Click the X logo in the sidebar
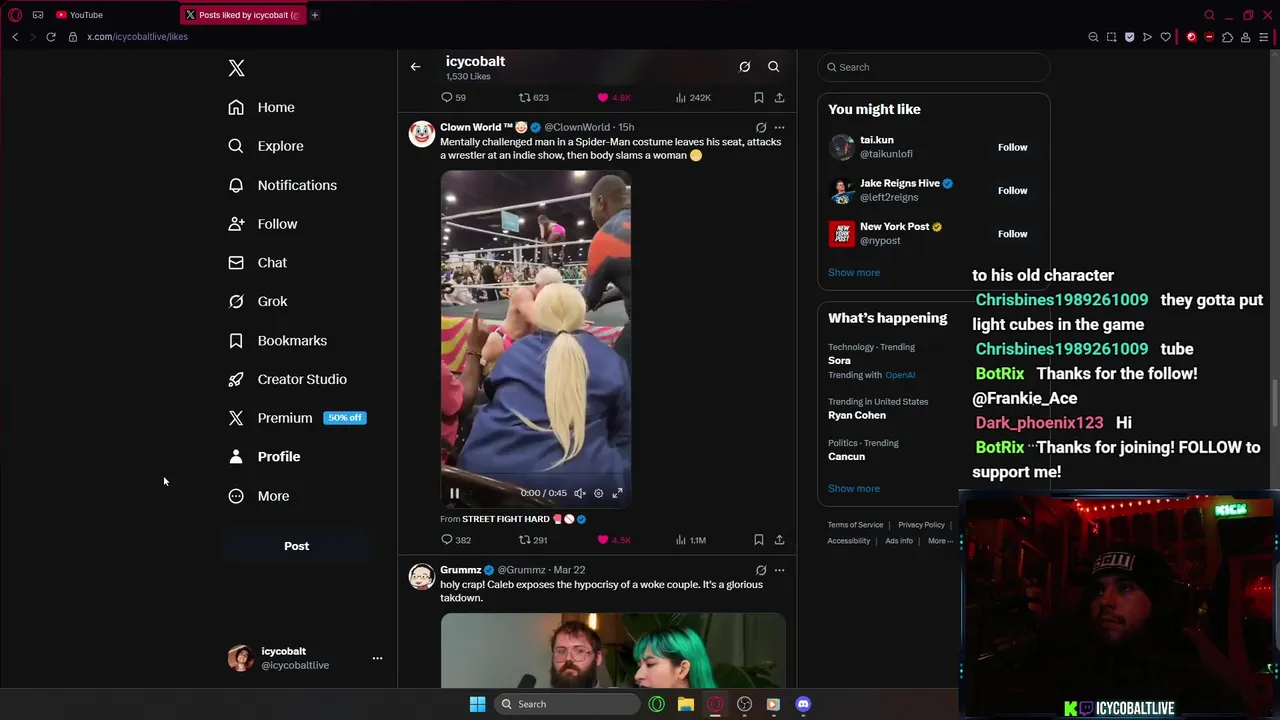 click(x=236, y=68)
